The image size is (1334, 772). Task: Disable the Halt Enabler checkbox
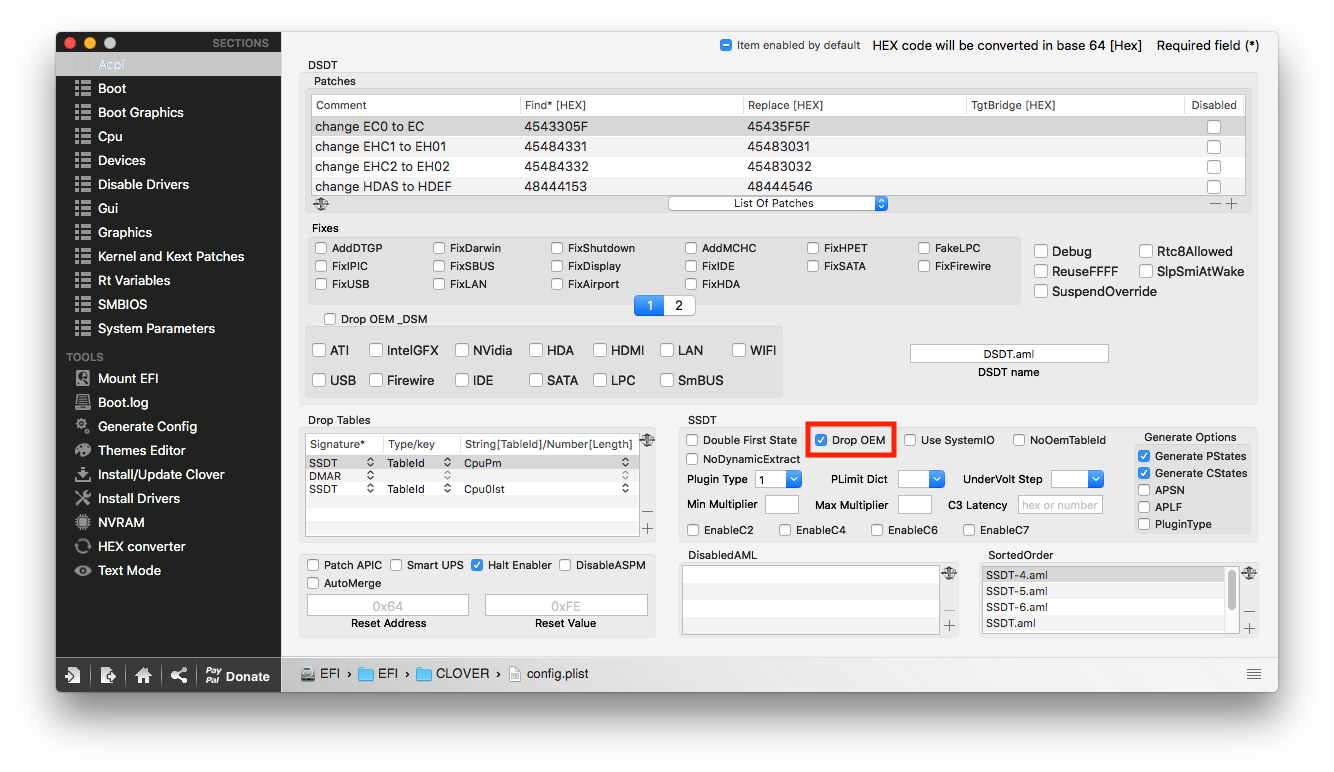click(x=478, y=565)
